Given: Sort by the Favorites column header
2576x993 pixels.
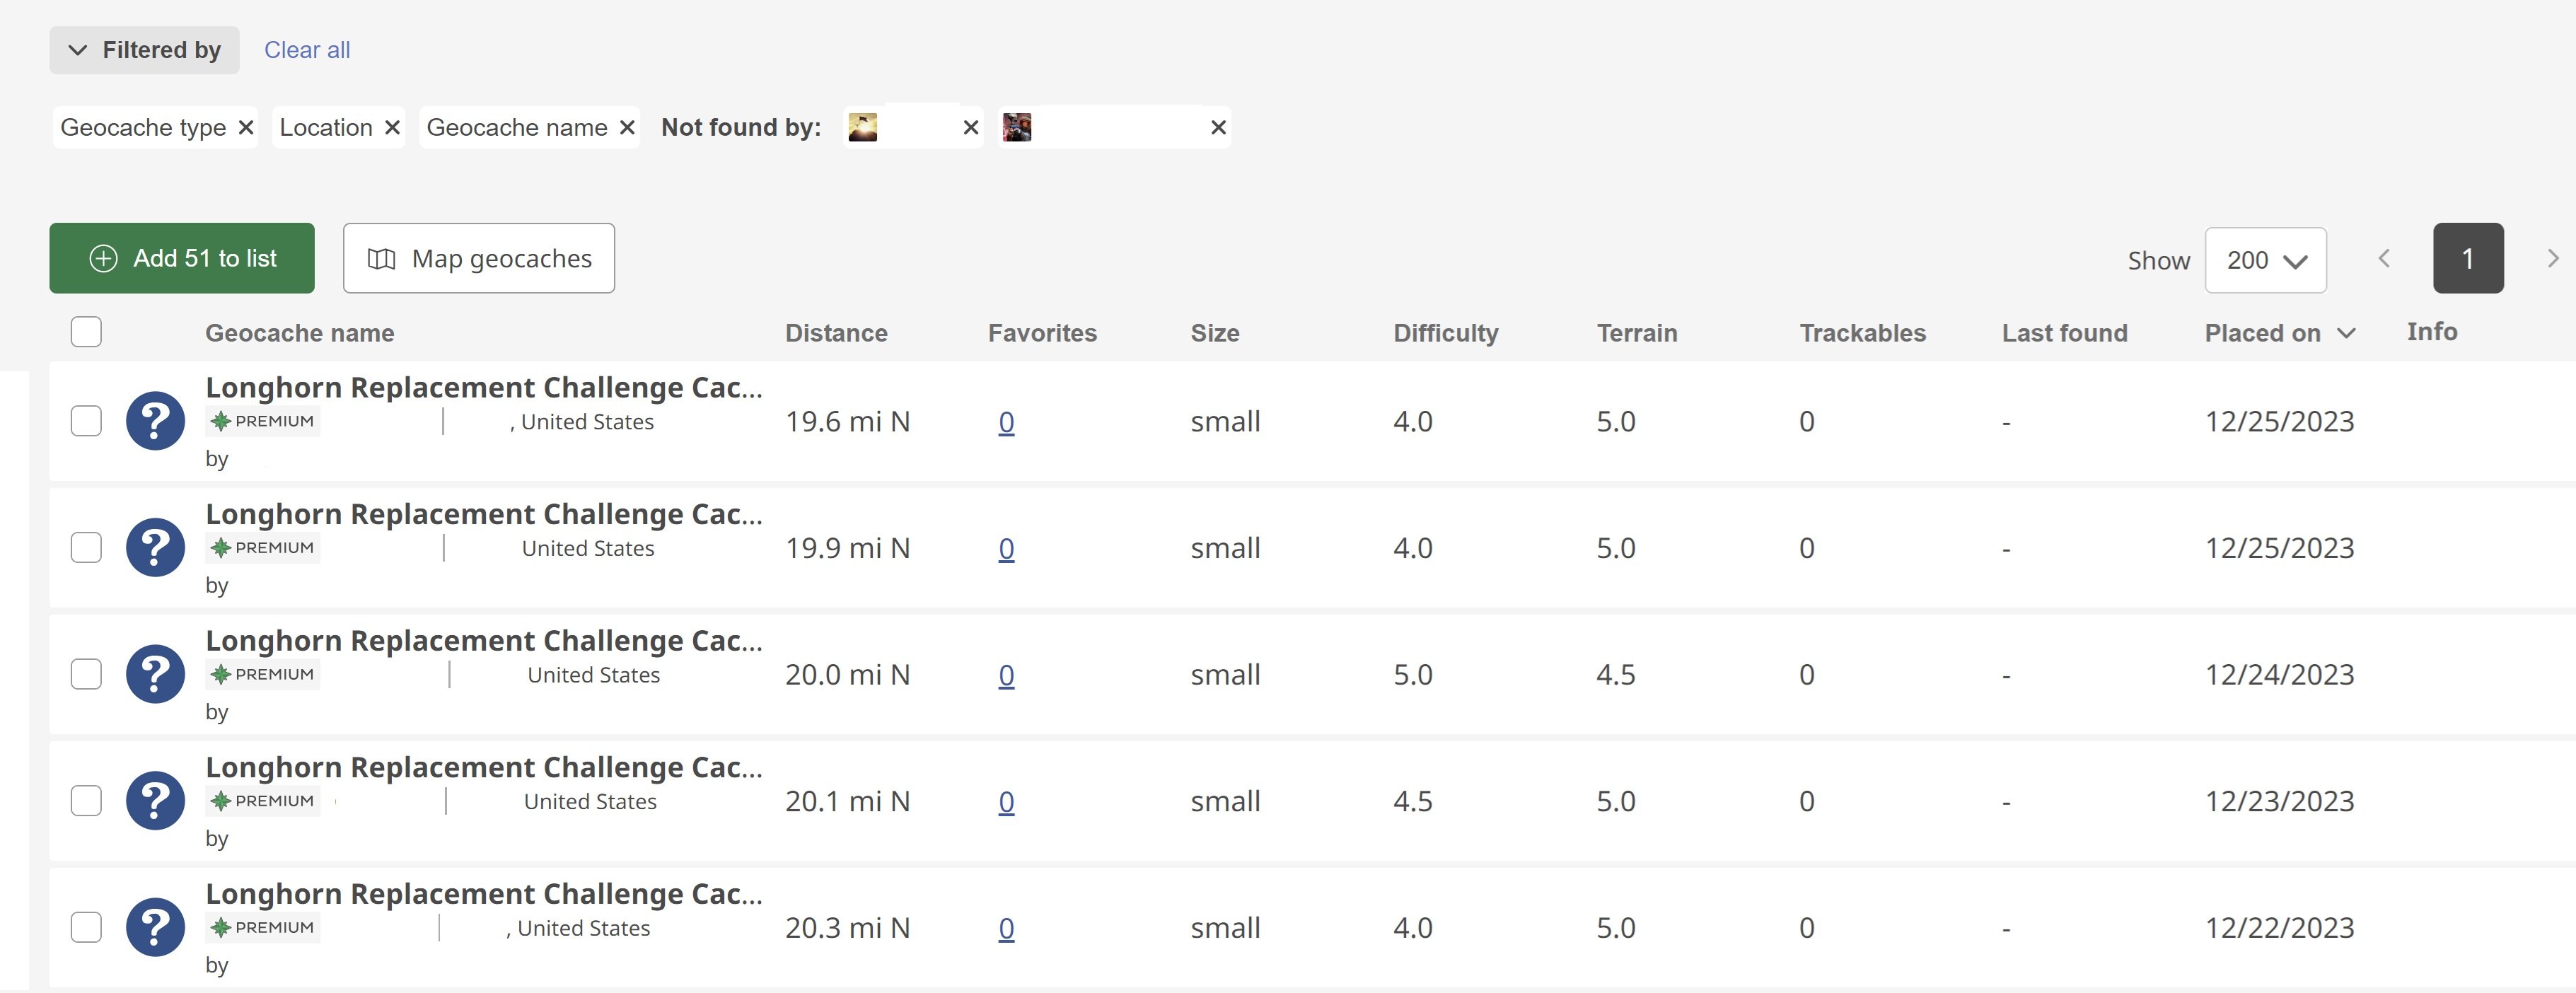Looking at the screenshot, I should (1041, 333).
